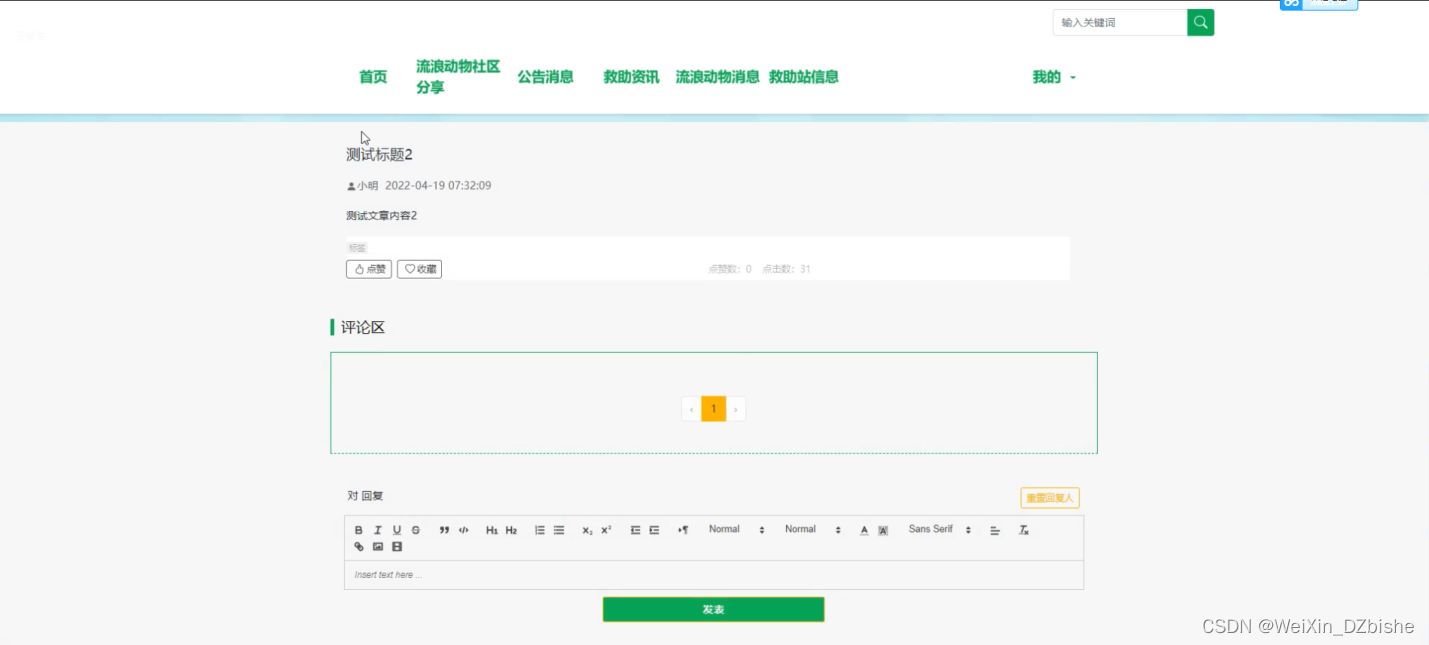The image size is (1429, 645).
Task: Open the Sans Serif font dropdown
Action: tap(940, 529)
